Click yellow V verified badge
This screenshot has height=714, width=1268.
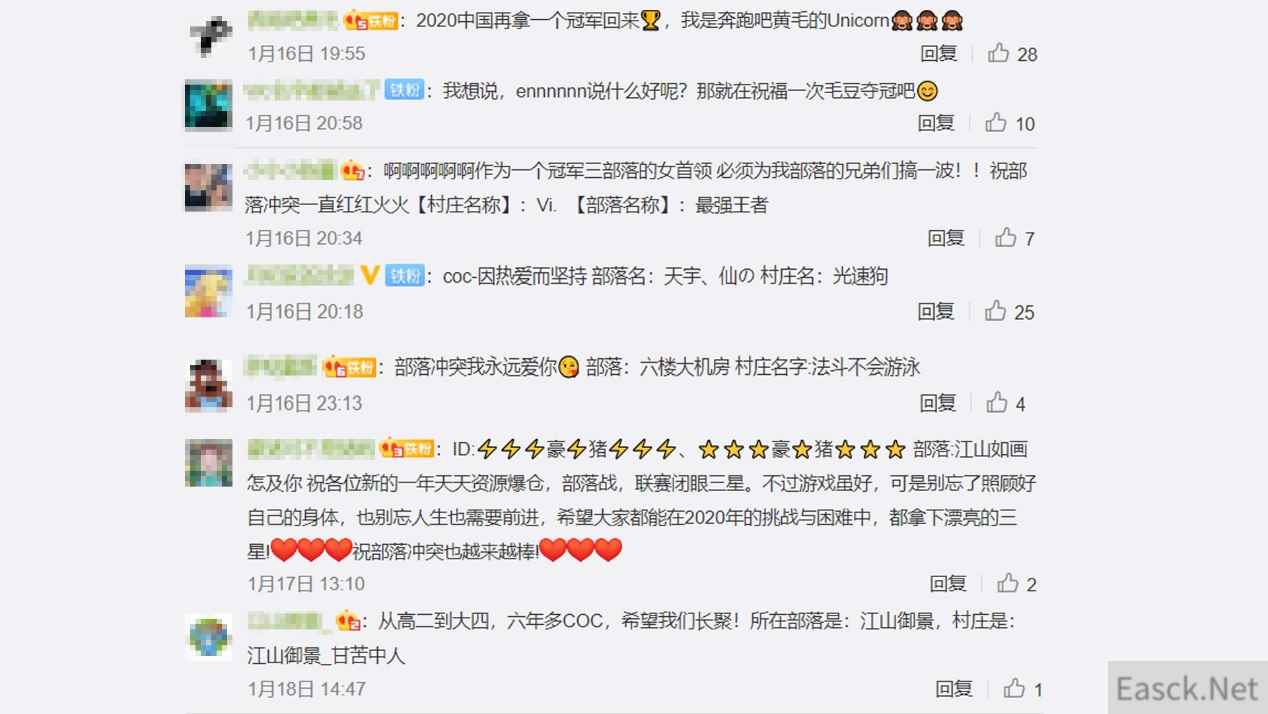[370, 275]
